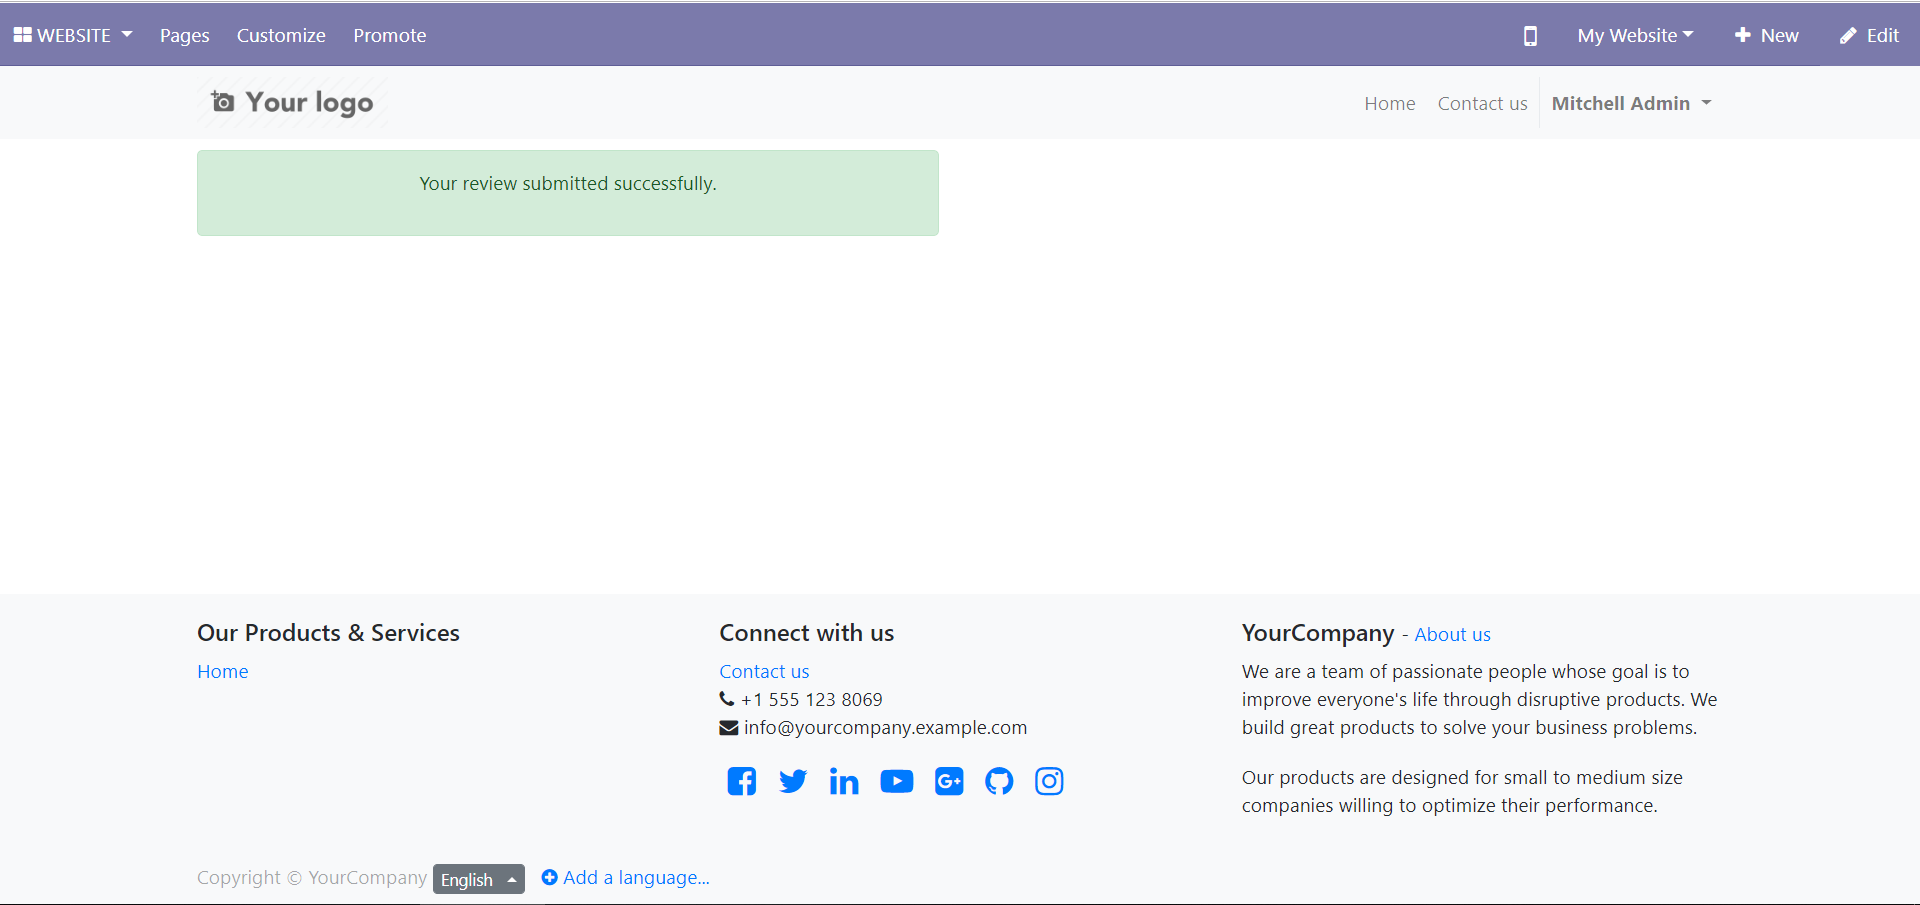Open the Customize menu
The height and width of the screenshot is (905, 1920).
pyautogui.click(x=281, y=35)
